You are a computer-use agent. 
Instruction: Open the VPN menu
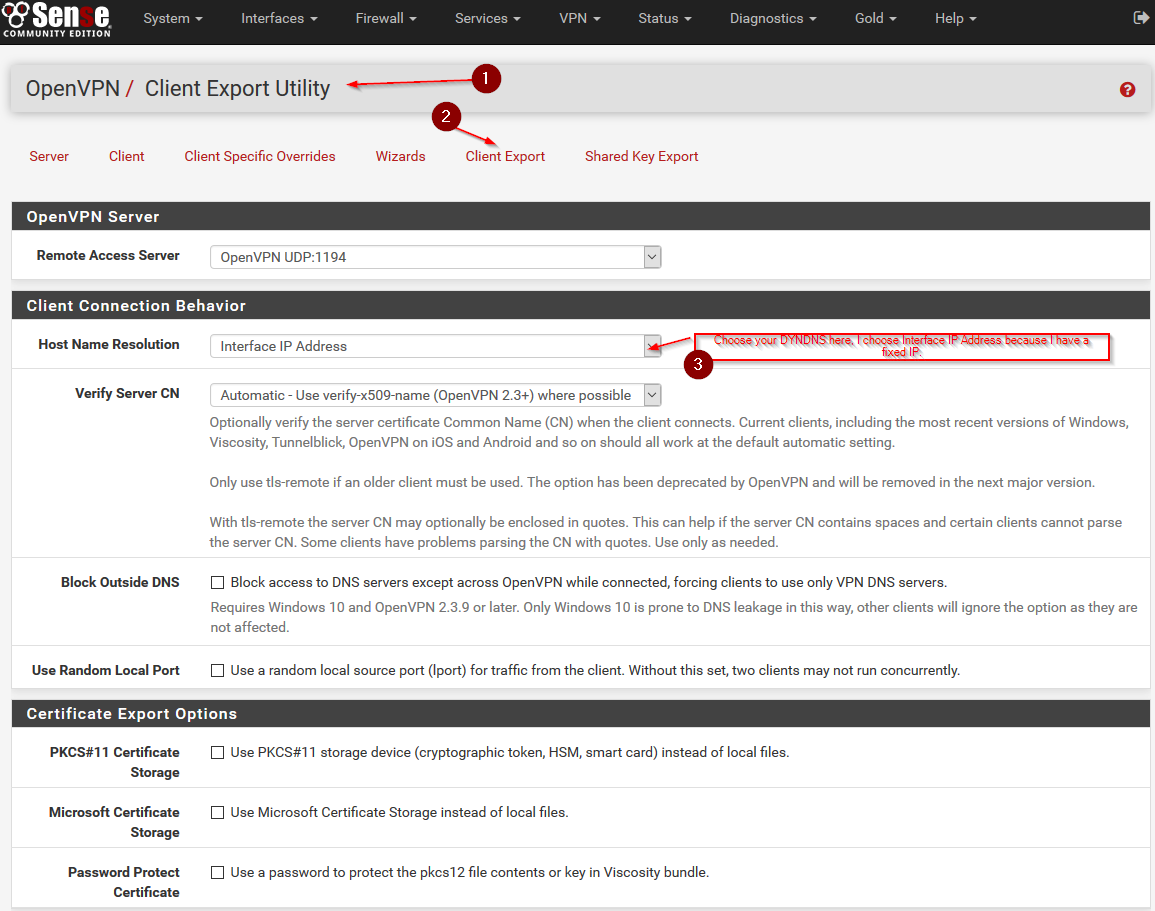580,18
